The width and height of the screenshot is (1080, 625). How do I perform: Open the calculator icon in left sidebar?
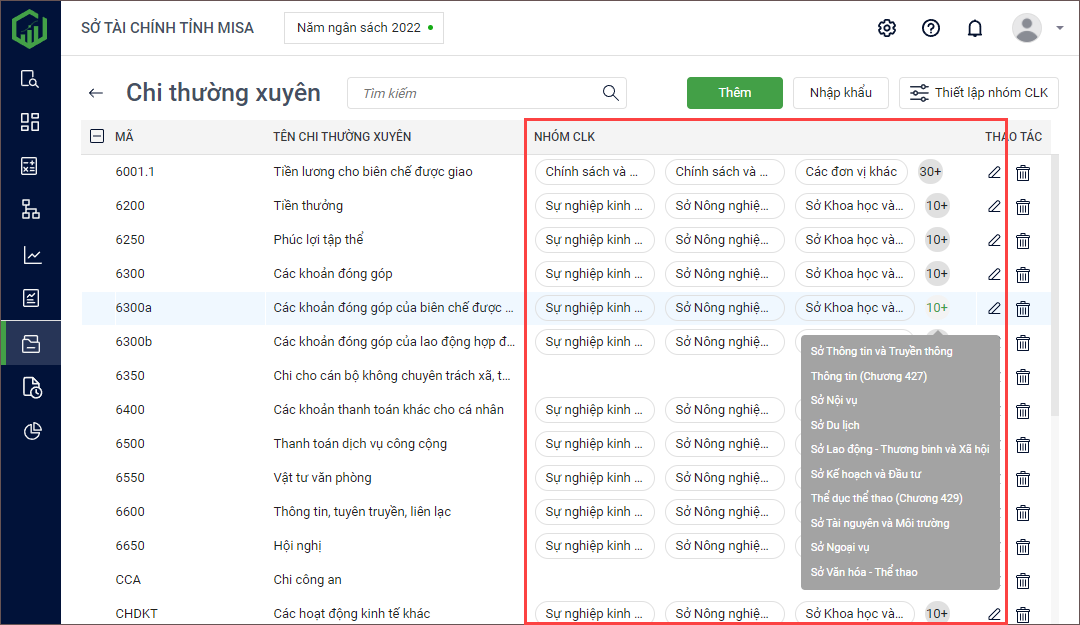30,166
